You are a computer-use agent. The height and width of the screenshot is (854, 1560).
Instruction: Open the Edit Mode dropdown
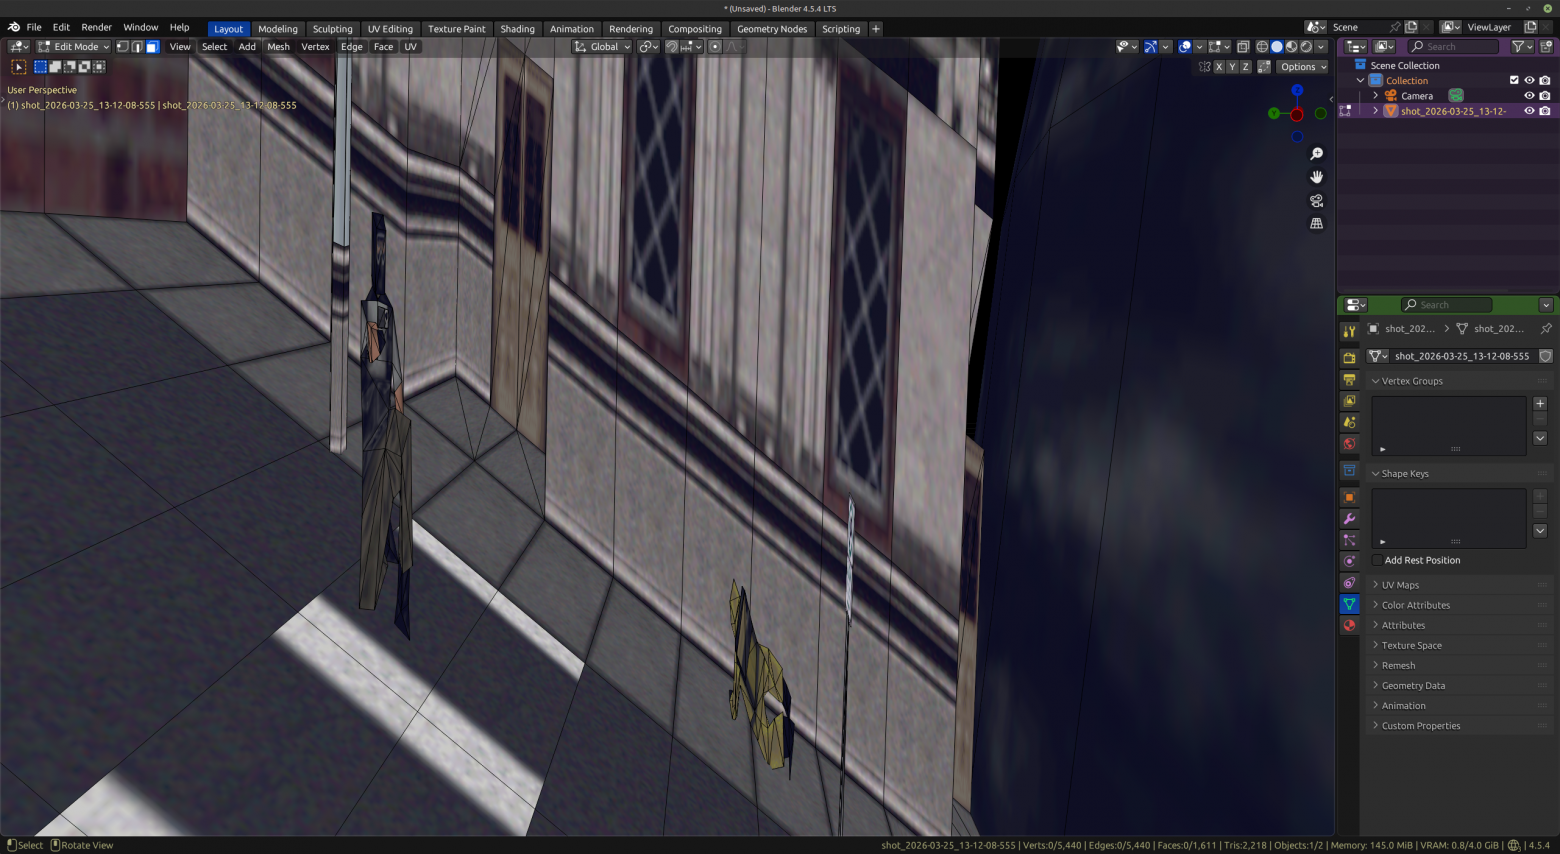coord(74,47)
